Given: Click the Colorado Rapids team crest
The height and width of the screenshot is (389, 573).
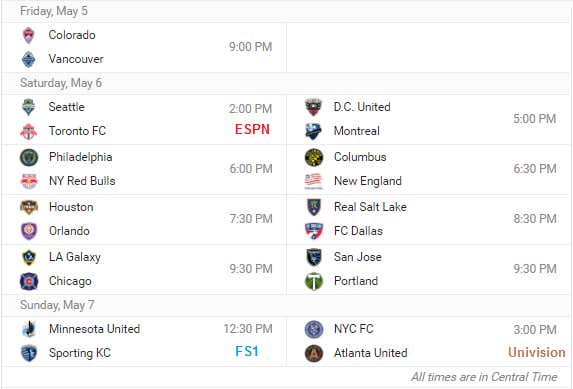Looking at the screenshot, I should pyautogui.click(x=29, y=35).
